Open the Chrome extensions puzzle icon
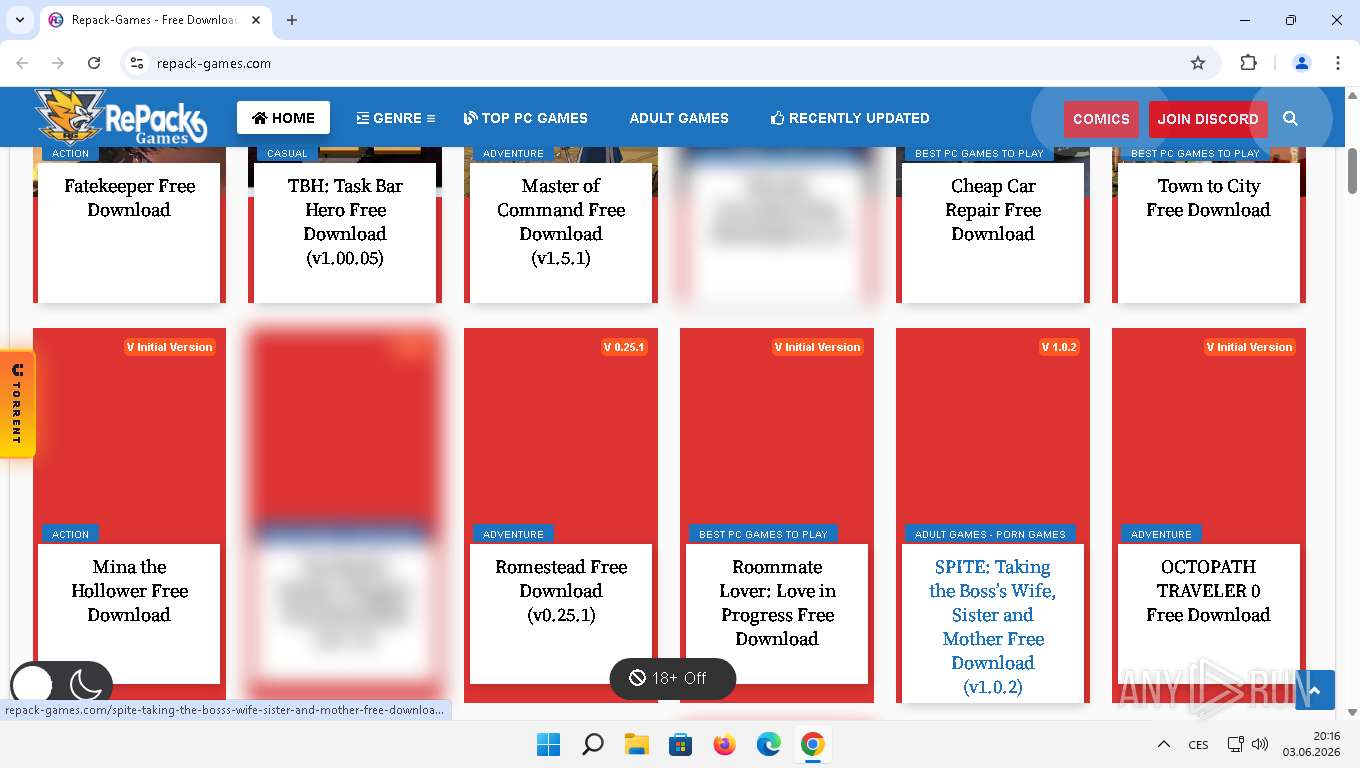1360x768 pixels. [x=1248, y=63]
